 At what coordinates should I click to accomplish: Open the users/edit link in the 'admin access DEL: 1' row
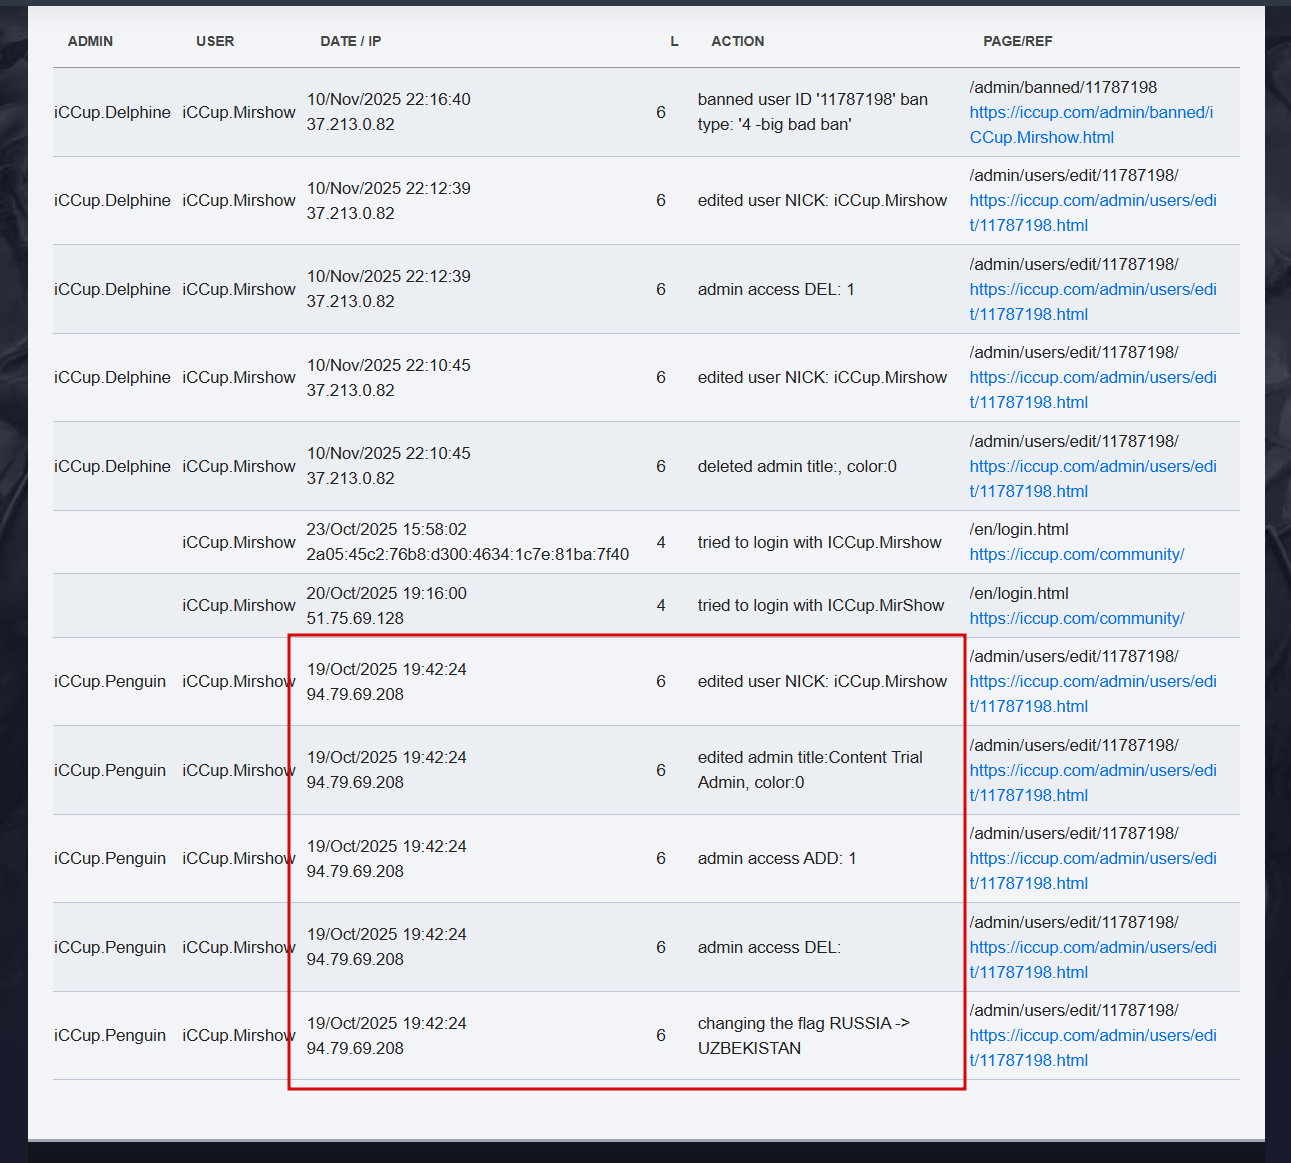tap(1093, 302)
